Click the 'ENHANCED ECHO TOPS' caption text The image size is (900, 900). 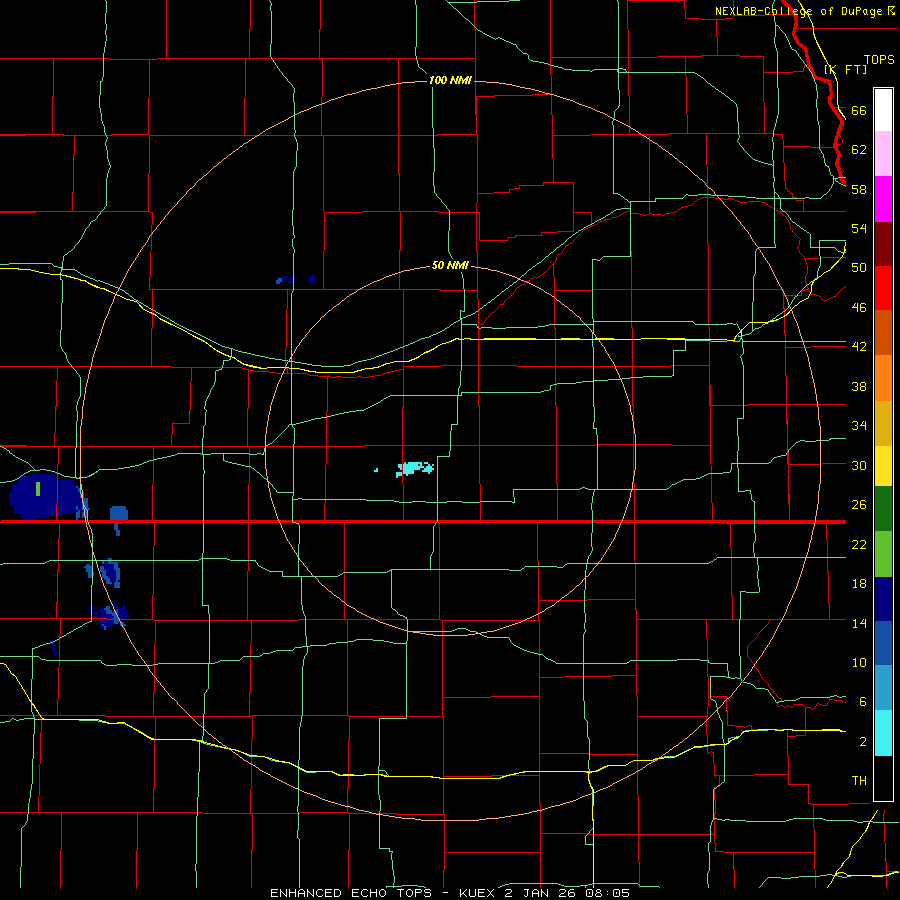pyautogui.click(x=351, y=893)
